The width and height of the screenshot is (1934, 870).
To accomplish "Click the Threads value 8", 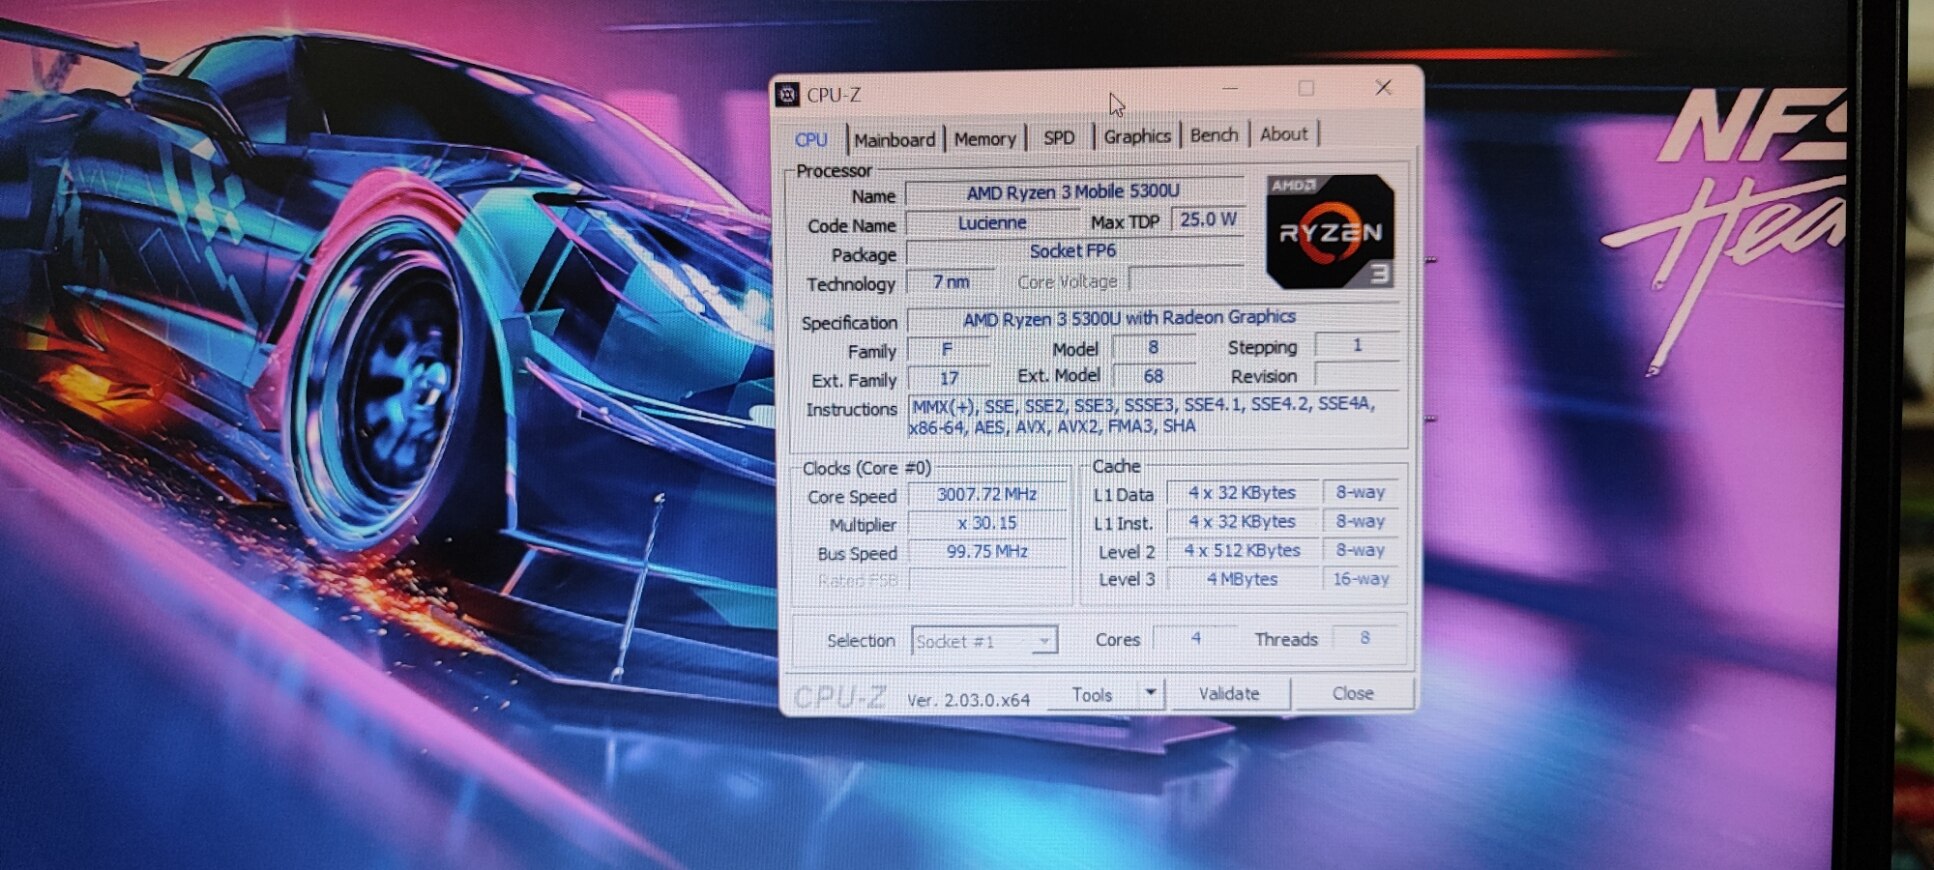I will click(1364, 638).
